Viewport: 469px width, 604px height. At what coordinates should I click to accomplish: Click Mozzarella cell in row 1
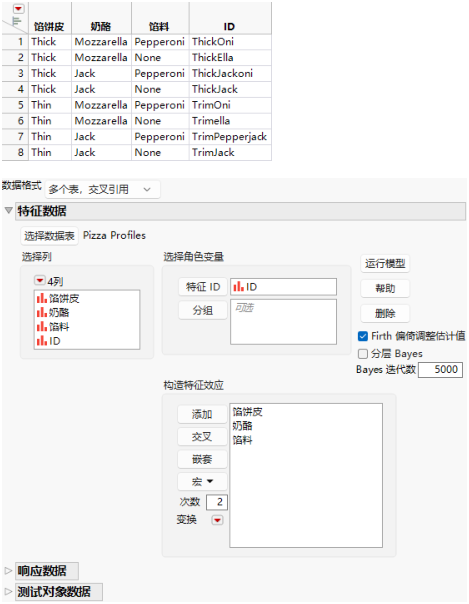101,42
